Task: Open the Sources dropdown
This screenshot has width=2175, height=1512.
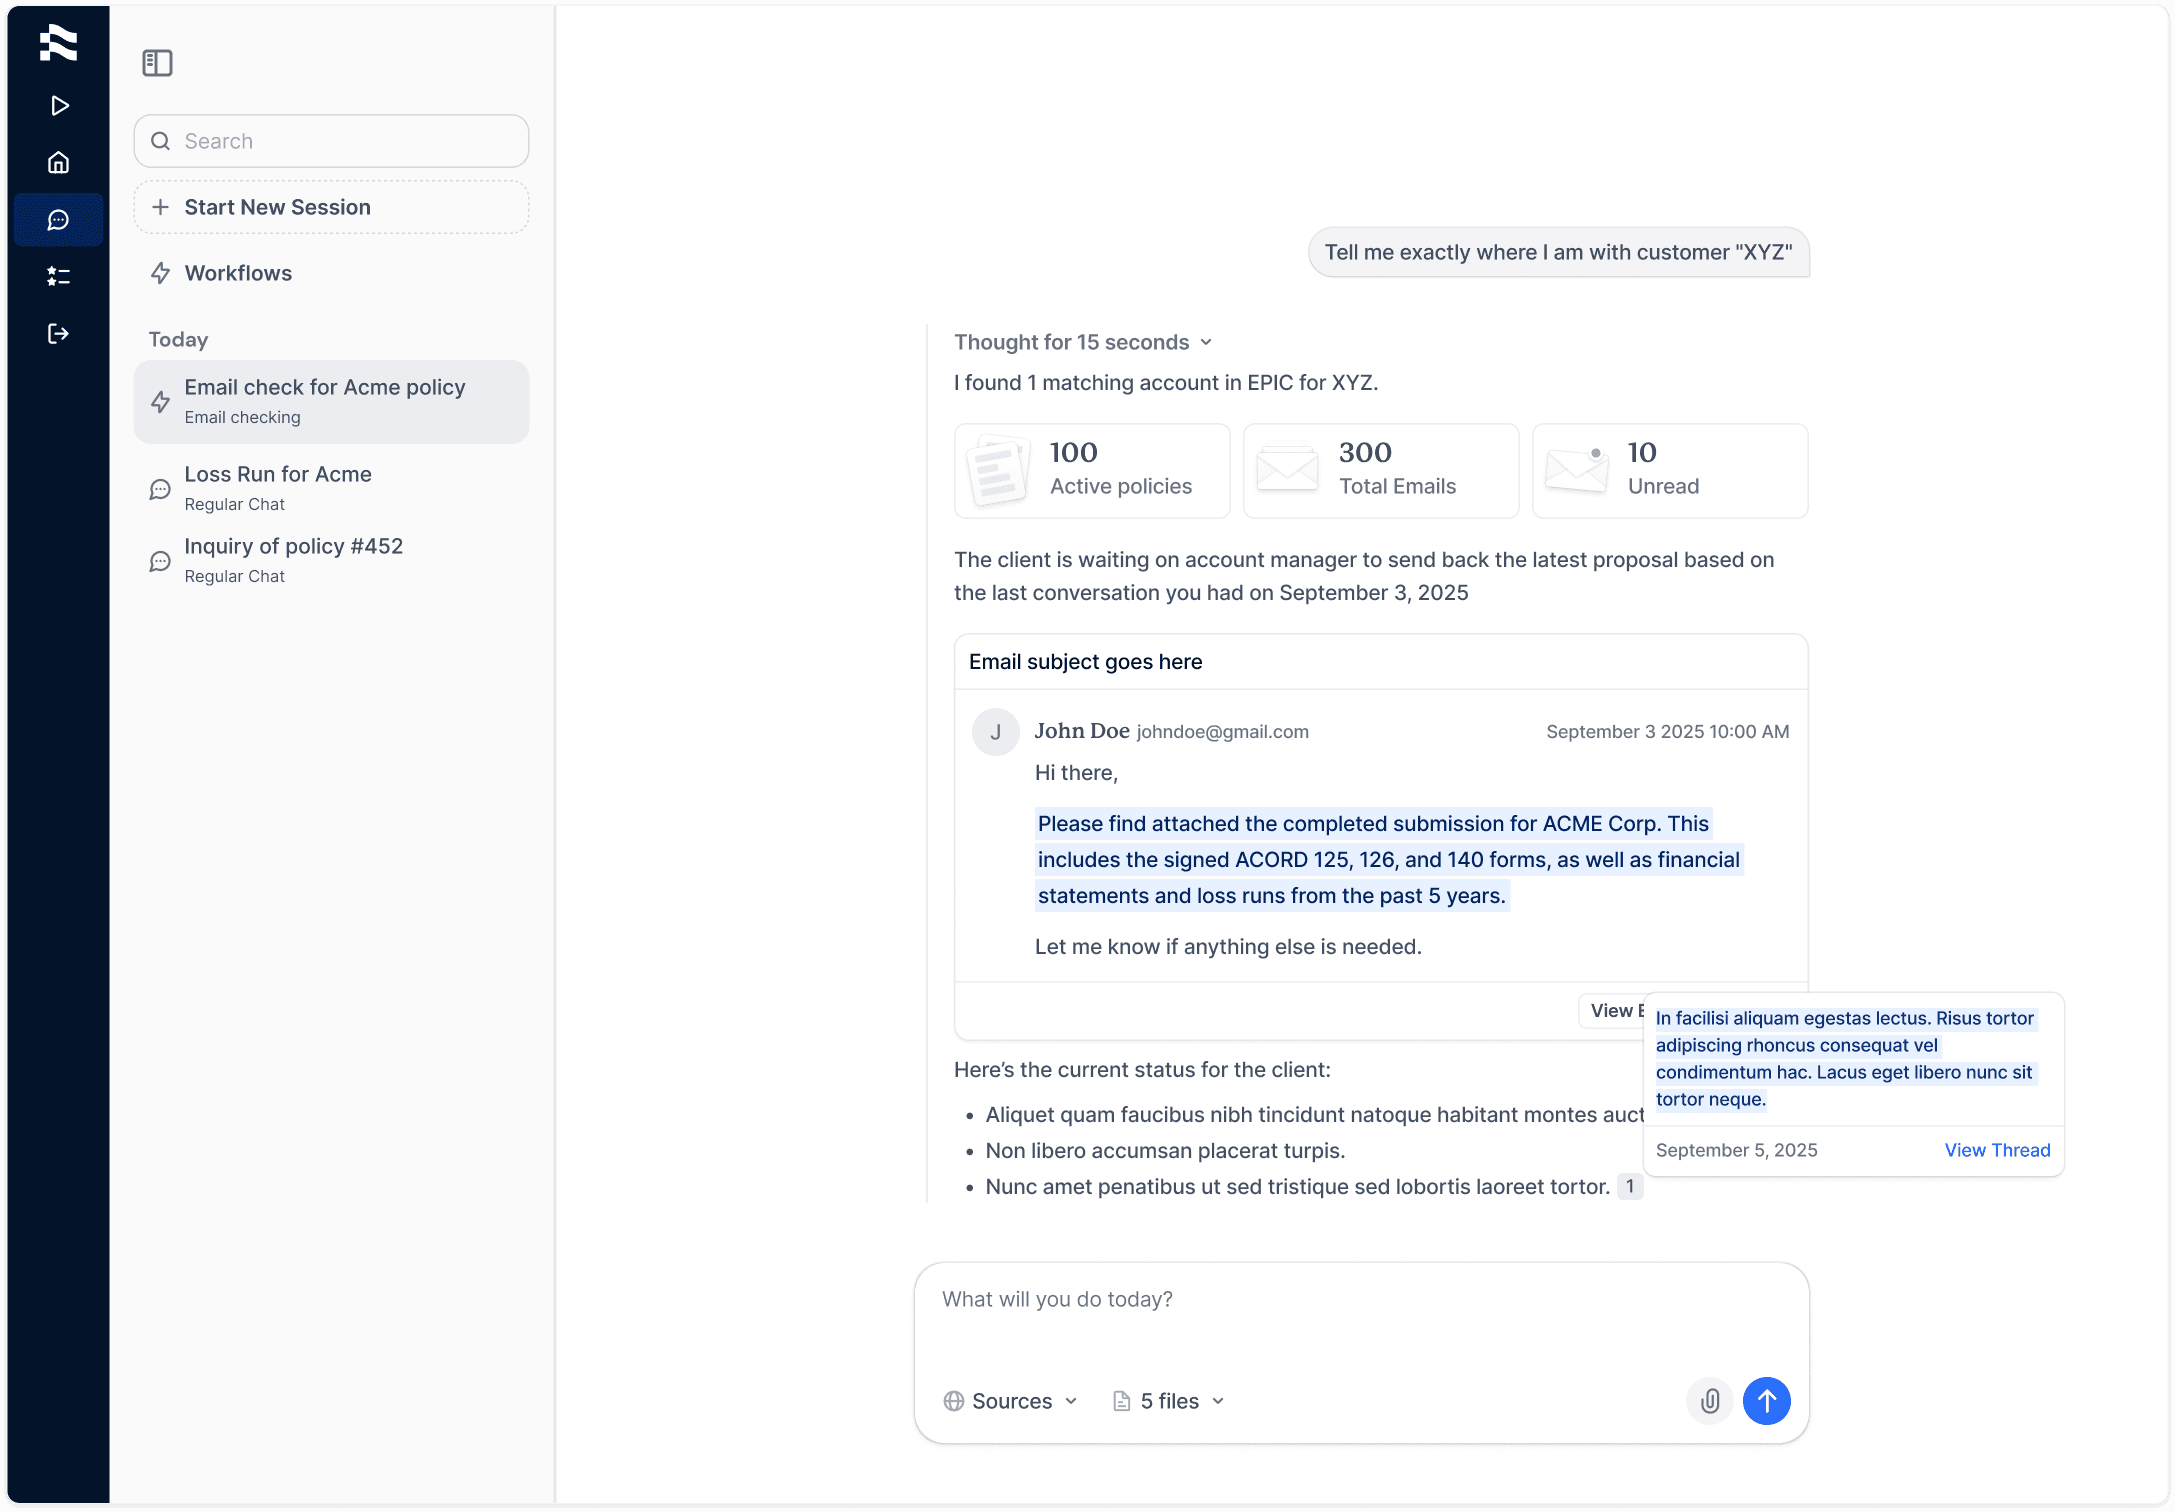Action: click(1010, 1401)
